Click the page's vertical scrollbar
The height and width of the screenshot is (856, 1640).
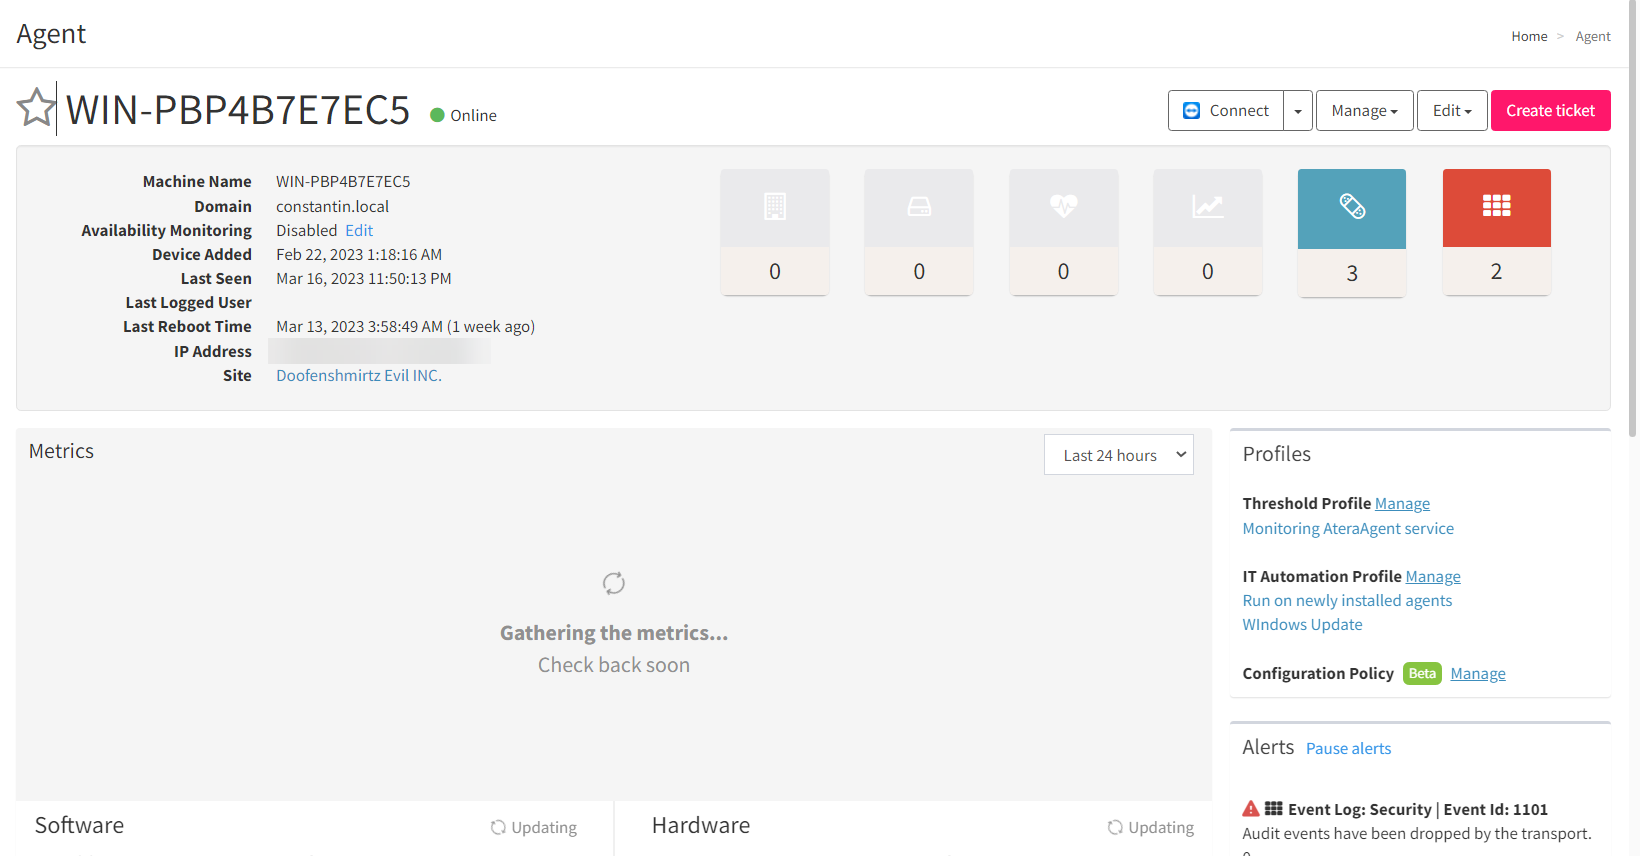click(x=1633, y=220)
